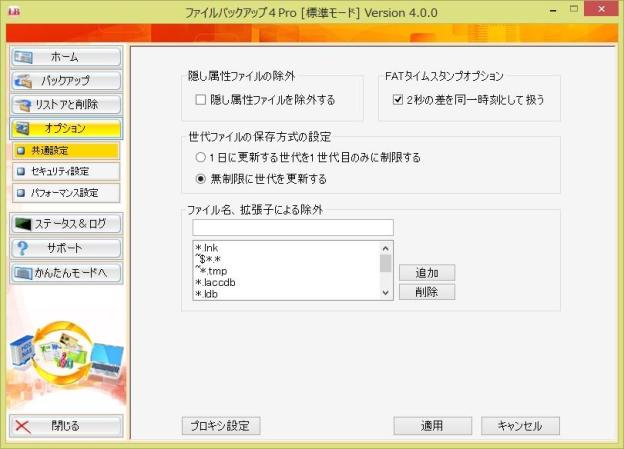Click the 適用 button
The width and height of the screenshot is (624, 449).
point(433,426)
